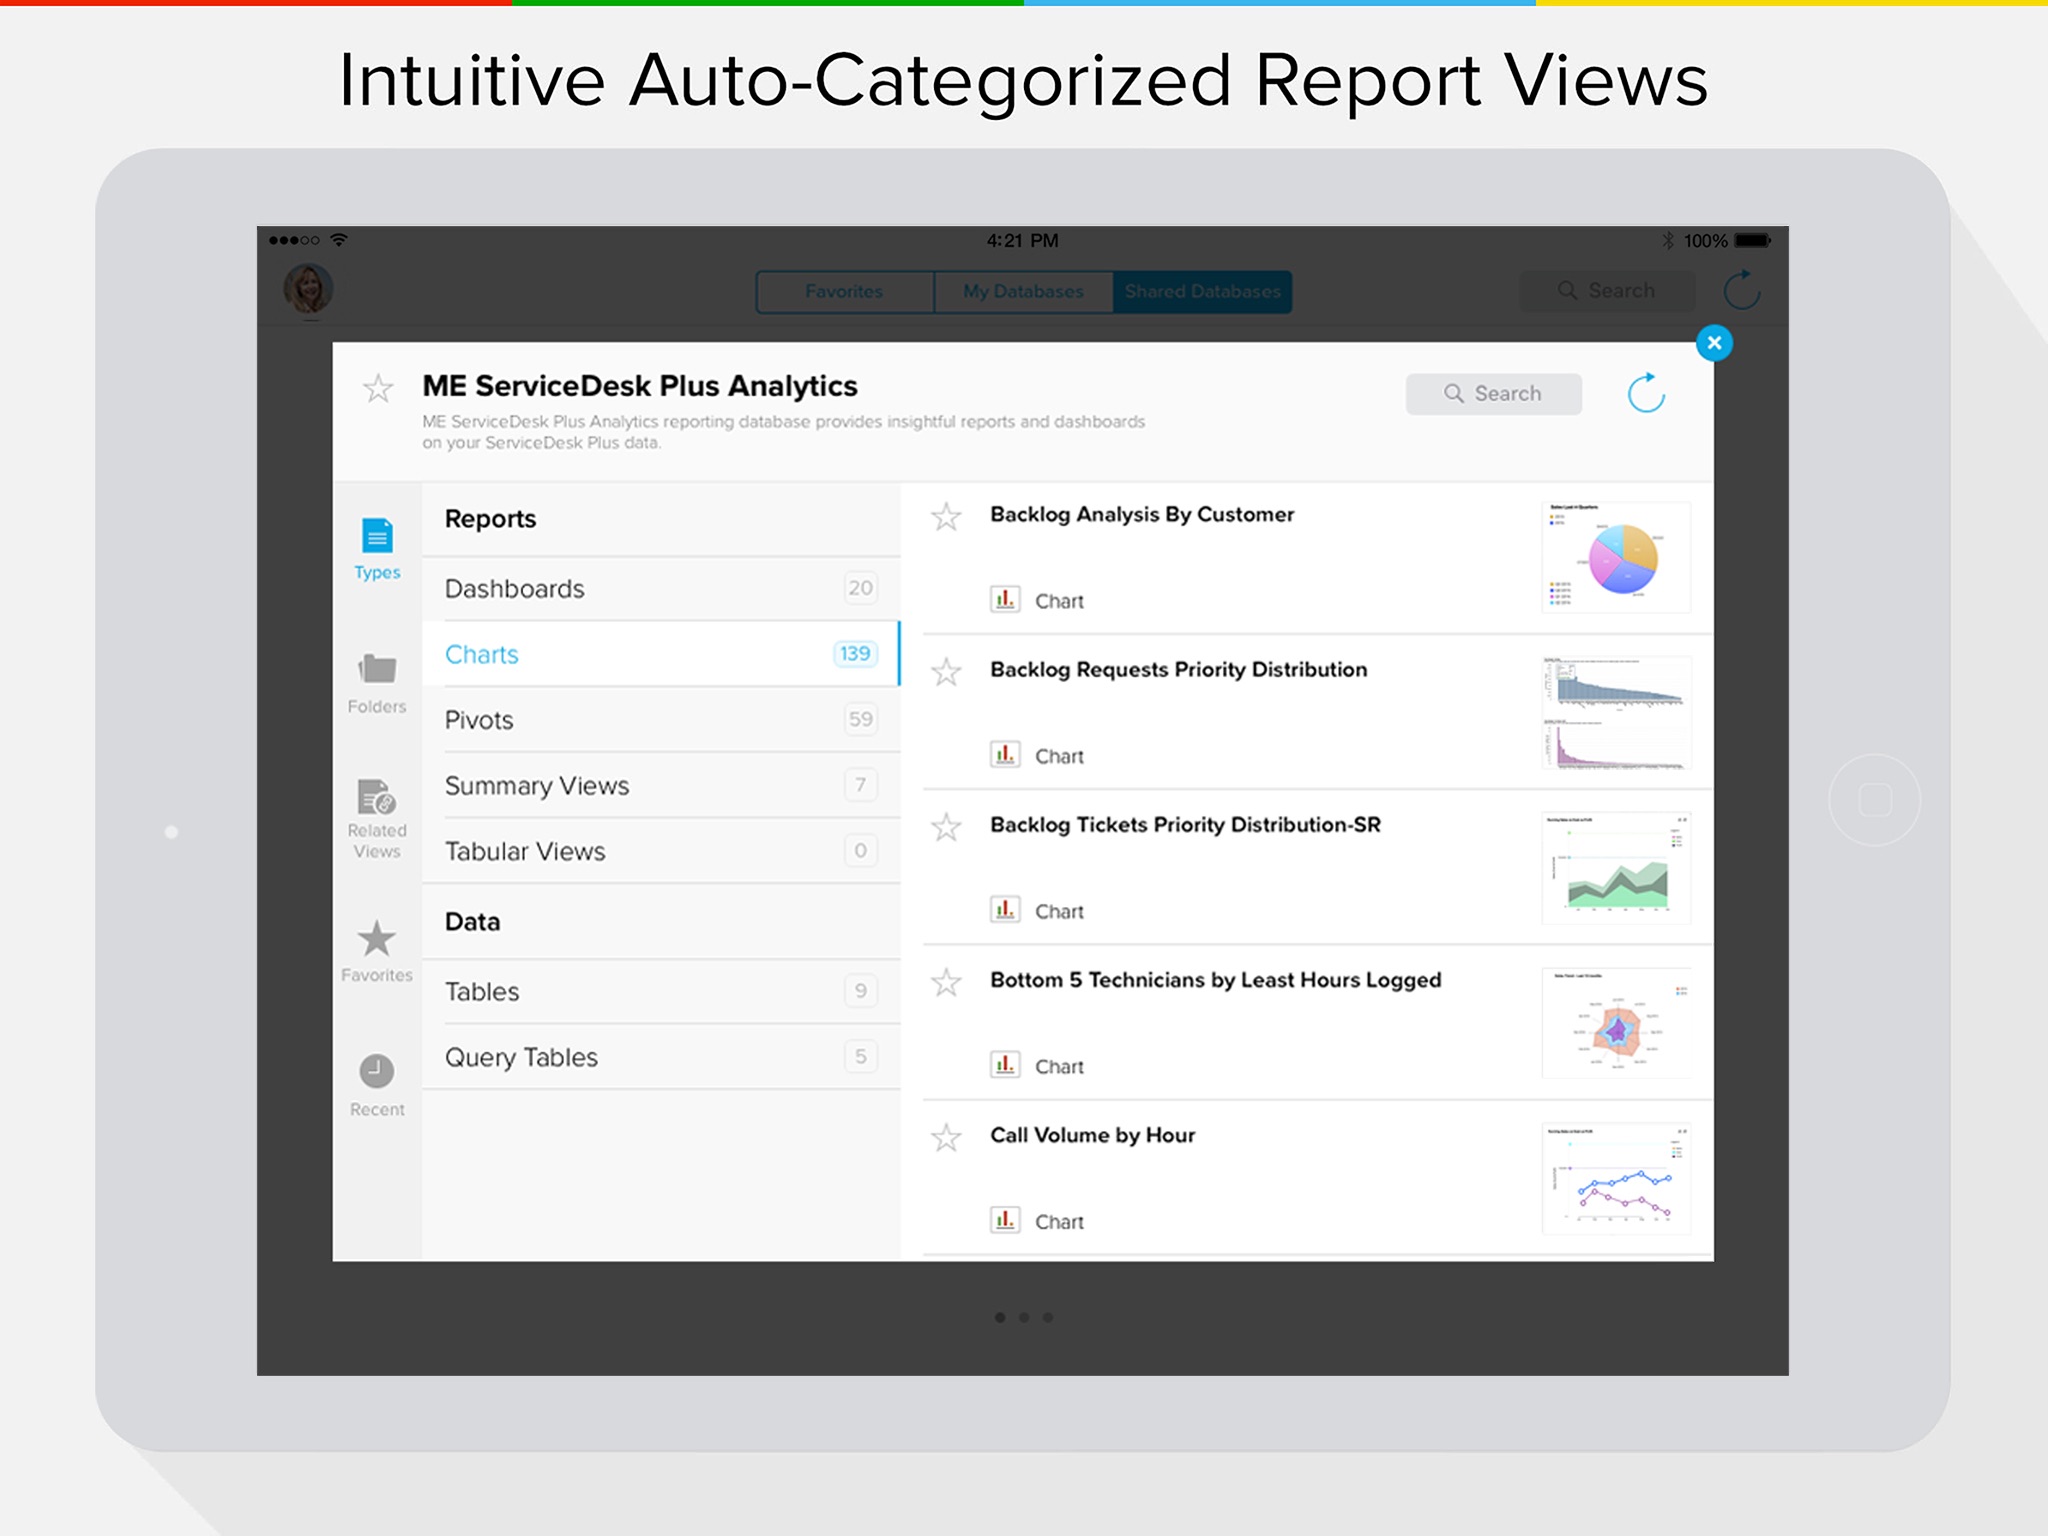Click chart type icon under Backlog Requests Priority Distribution

(1005, 754)
